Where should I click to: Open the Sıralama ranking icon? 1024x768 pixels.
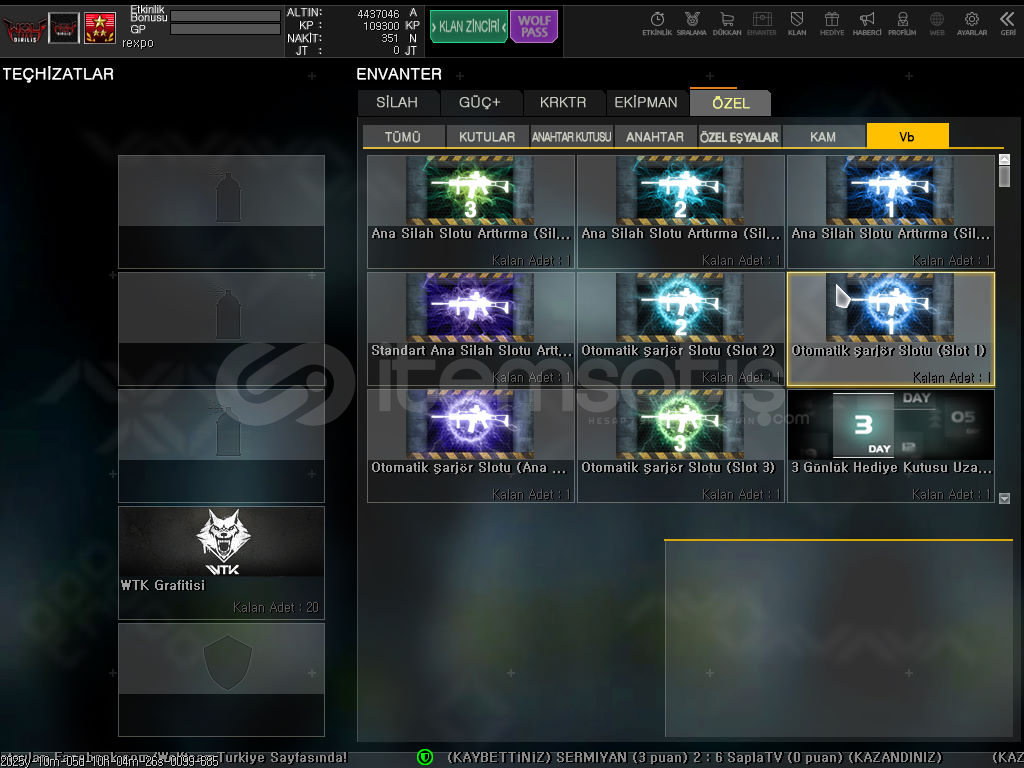(x=692, y=24)
